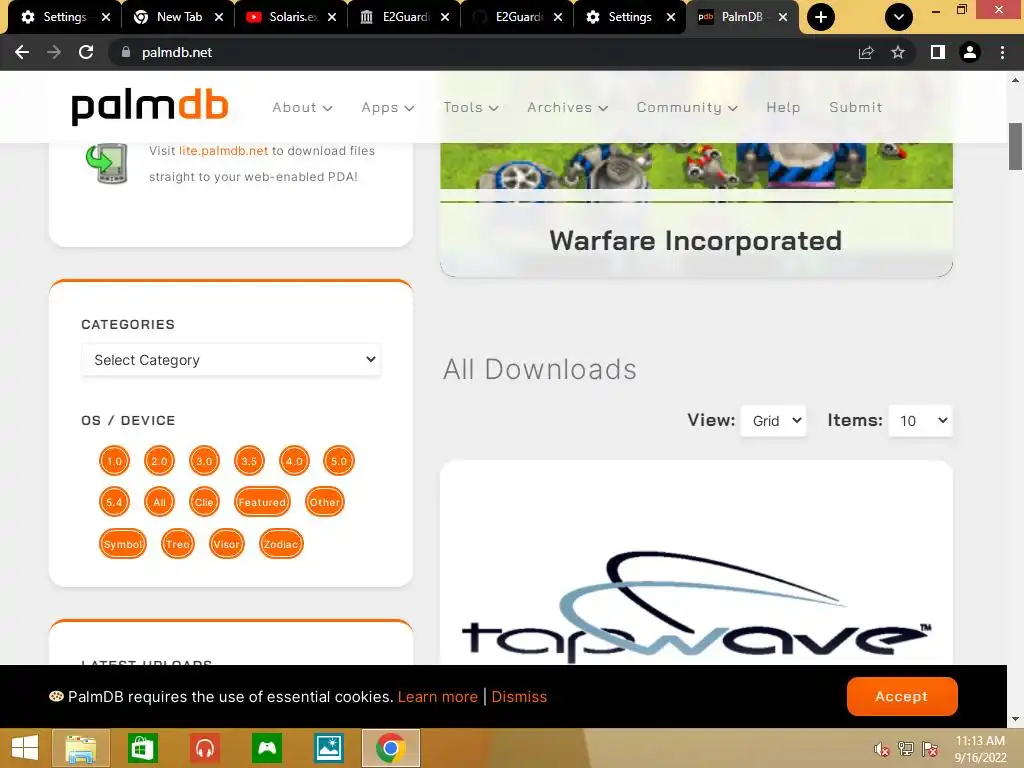Select the Clie device tag
This screenshot has height=768, width=1024.
pos(204,502)
